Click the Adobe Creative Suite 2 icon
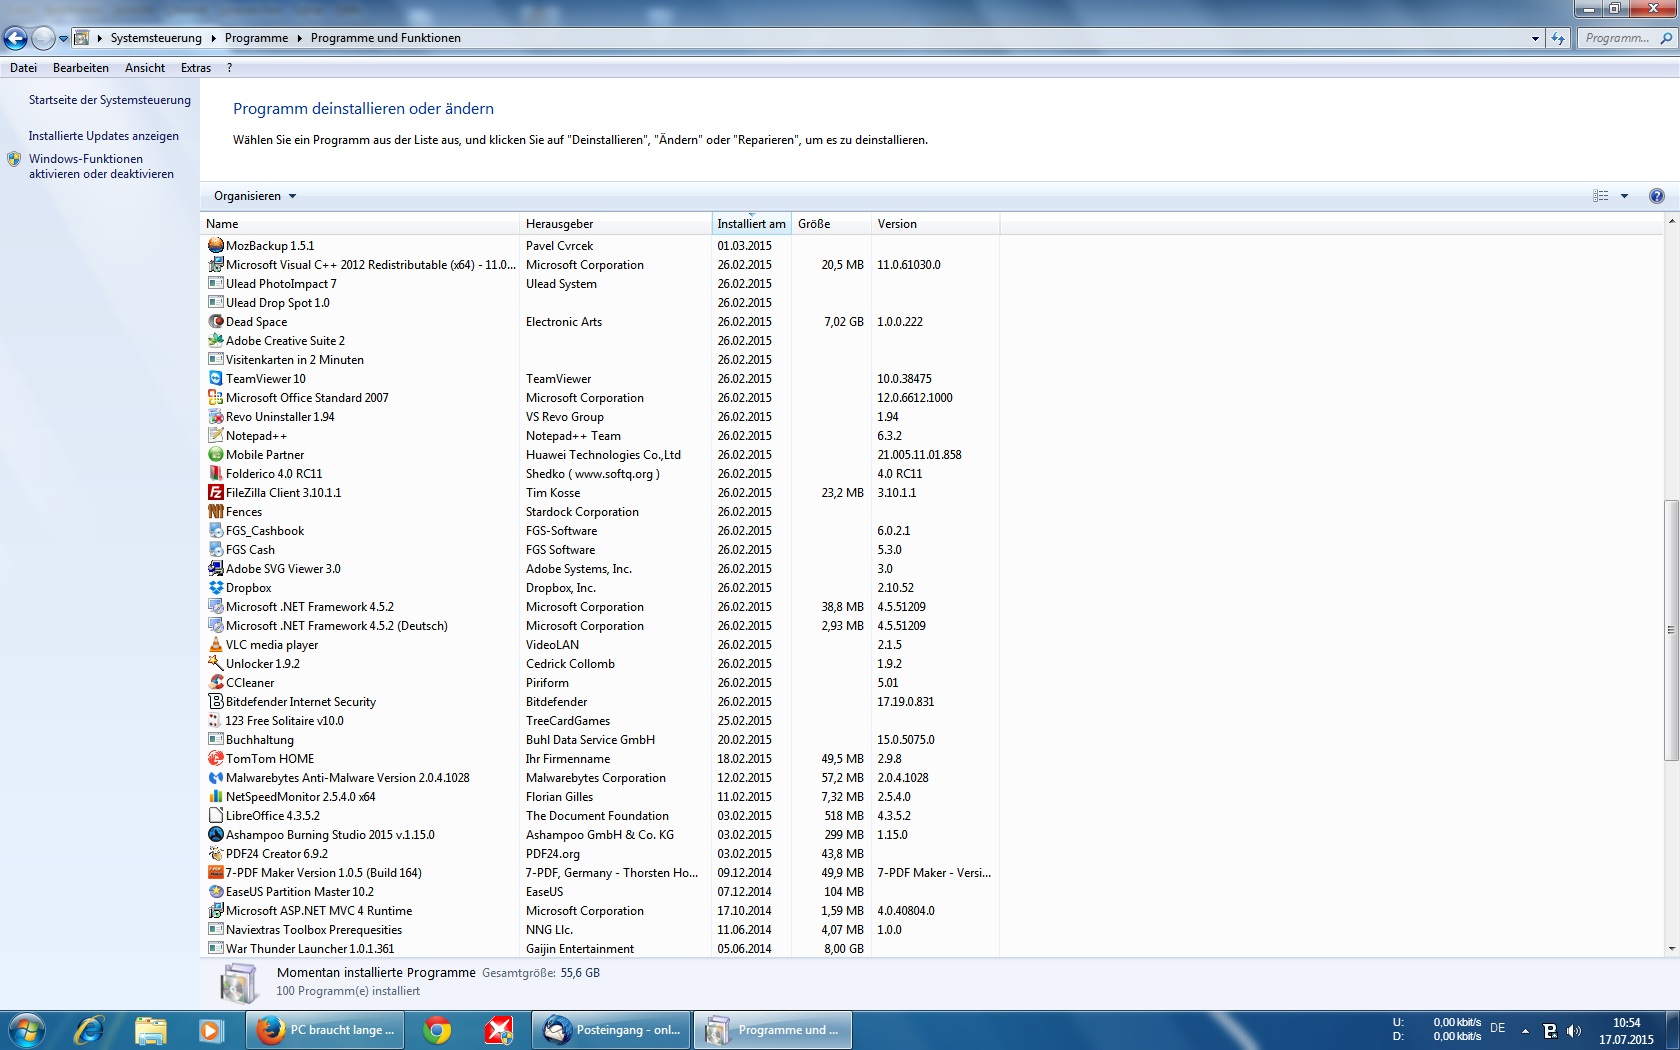The image size is (1680, 1050). (x=215, y=340)
